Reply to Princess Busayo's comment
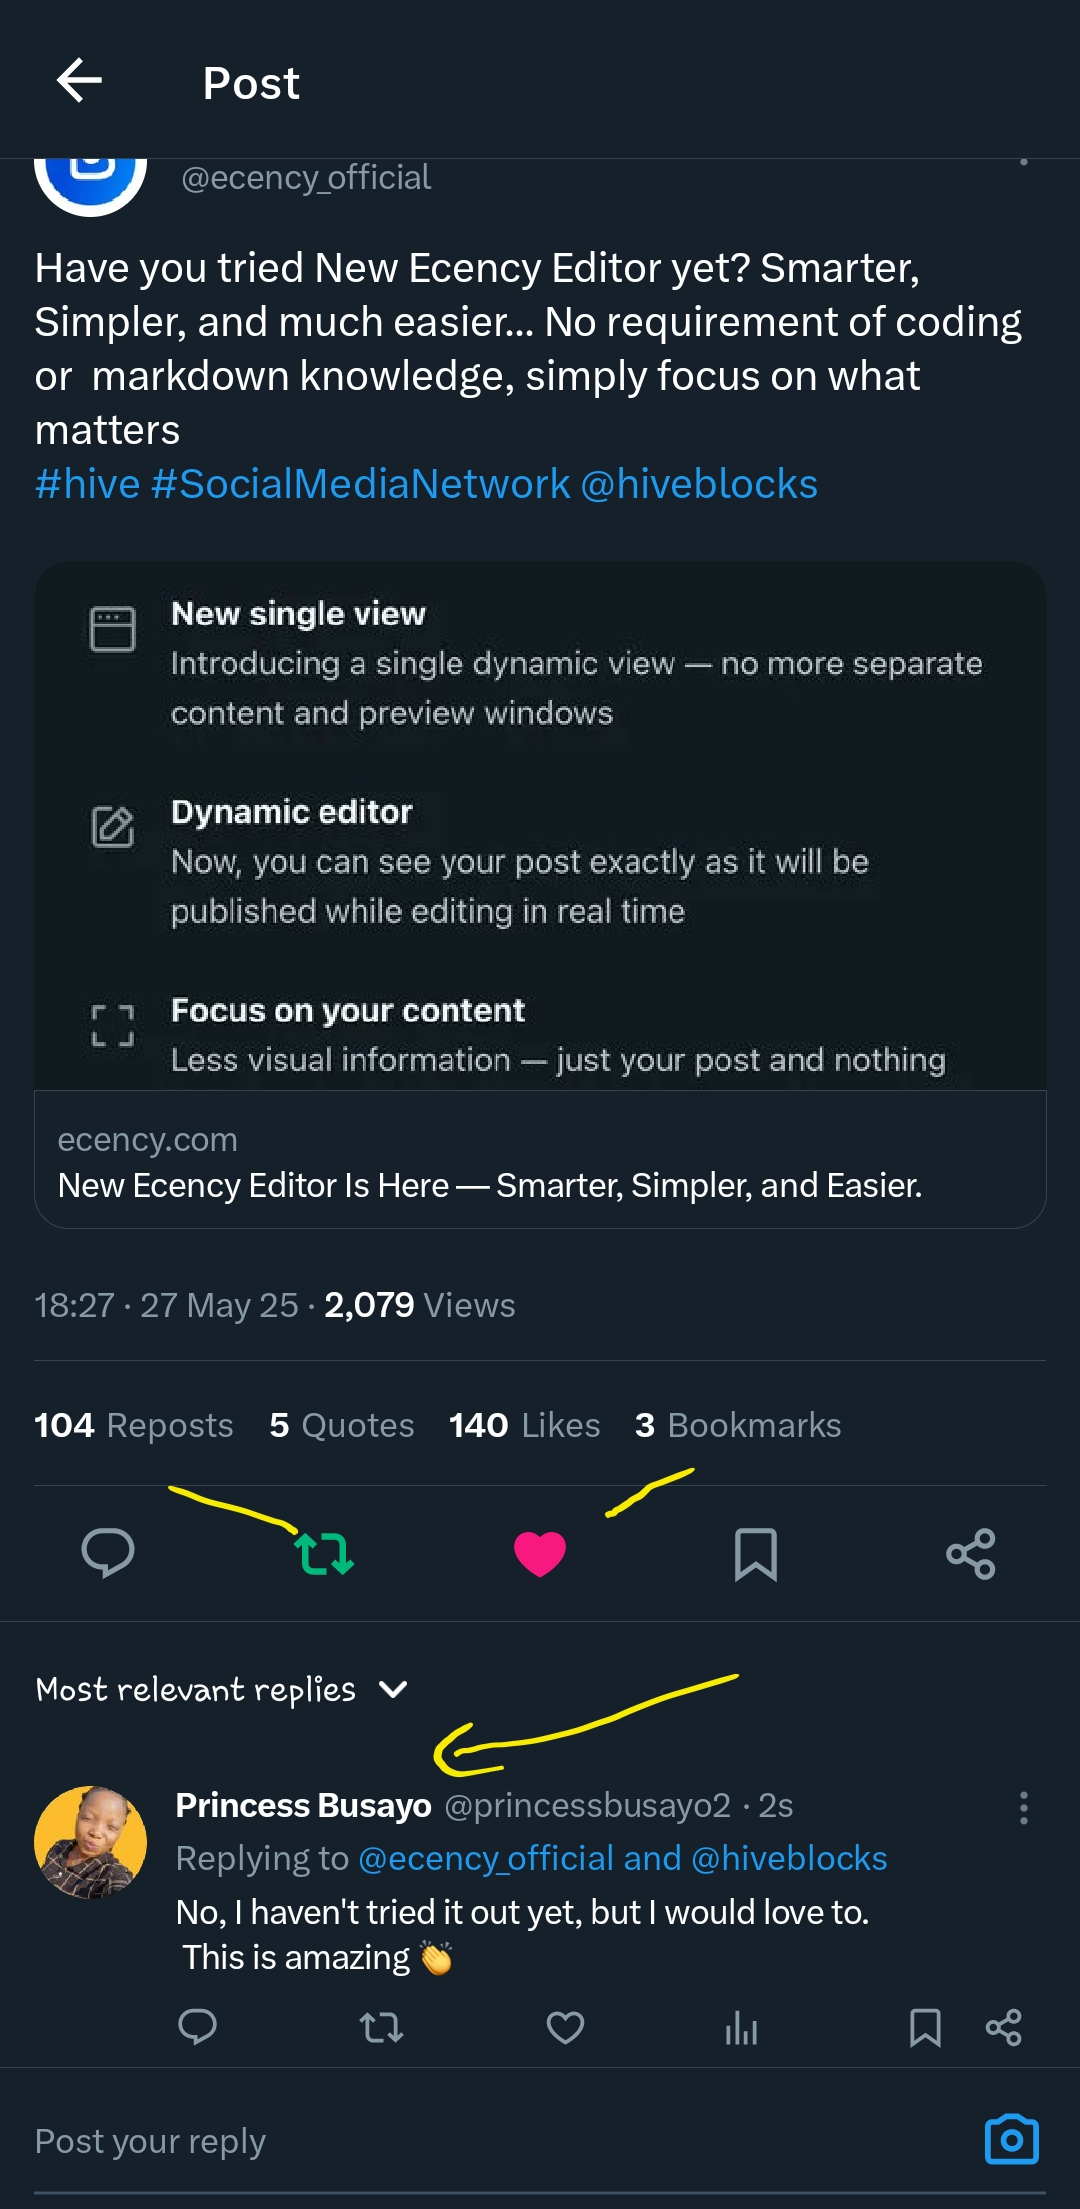This screenshot has height=2209, width=1080. pos(197,2027)
